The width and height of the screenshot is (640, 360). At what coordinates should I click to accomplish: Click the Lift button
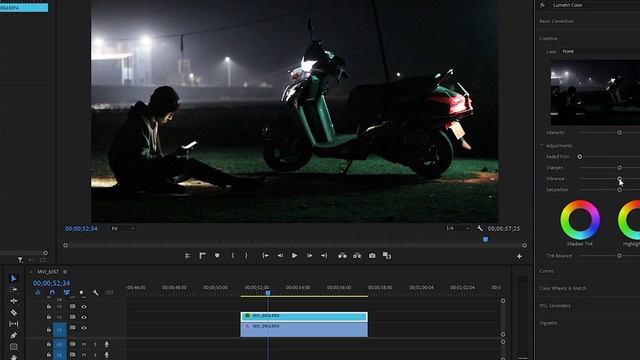(x=342, y=256)
